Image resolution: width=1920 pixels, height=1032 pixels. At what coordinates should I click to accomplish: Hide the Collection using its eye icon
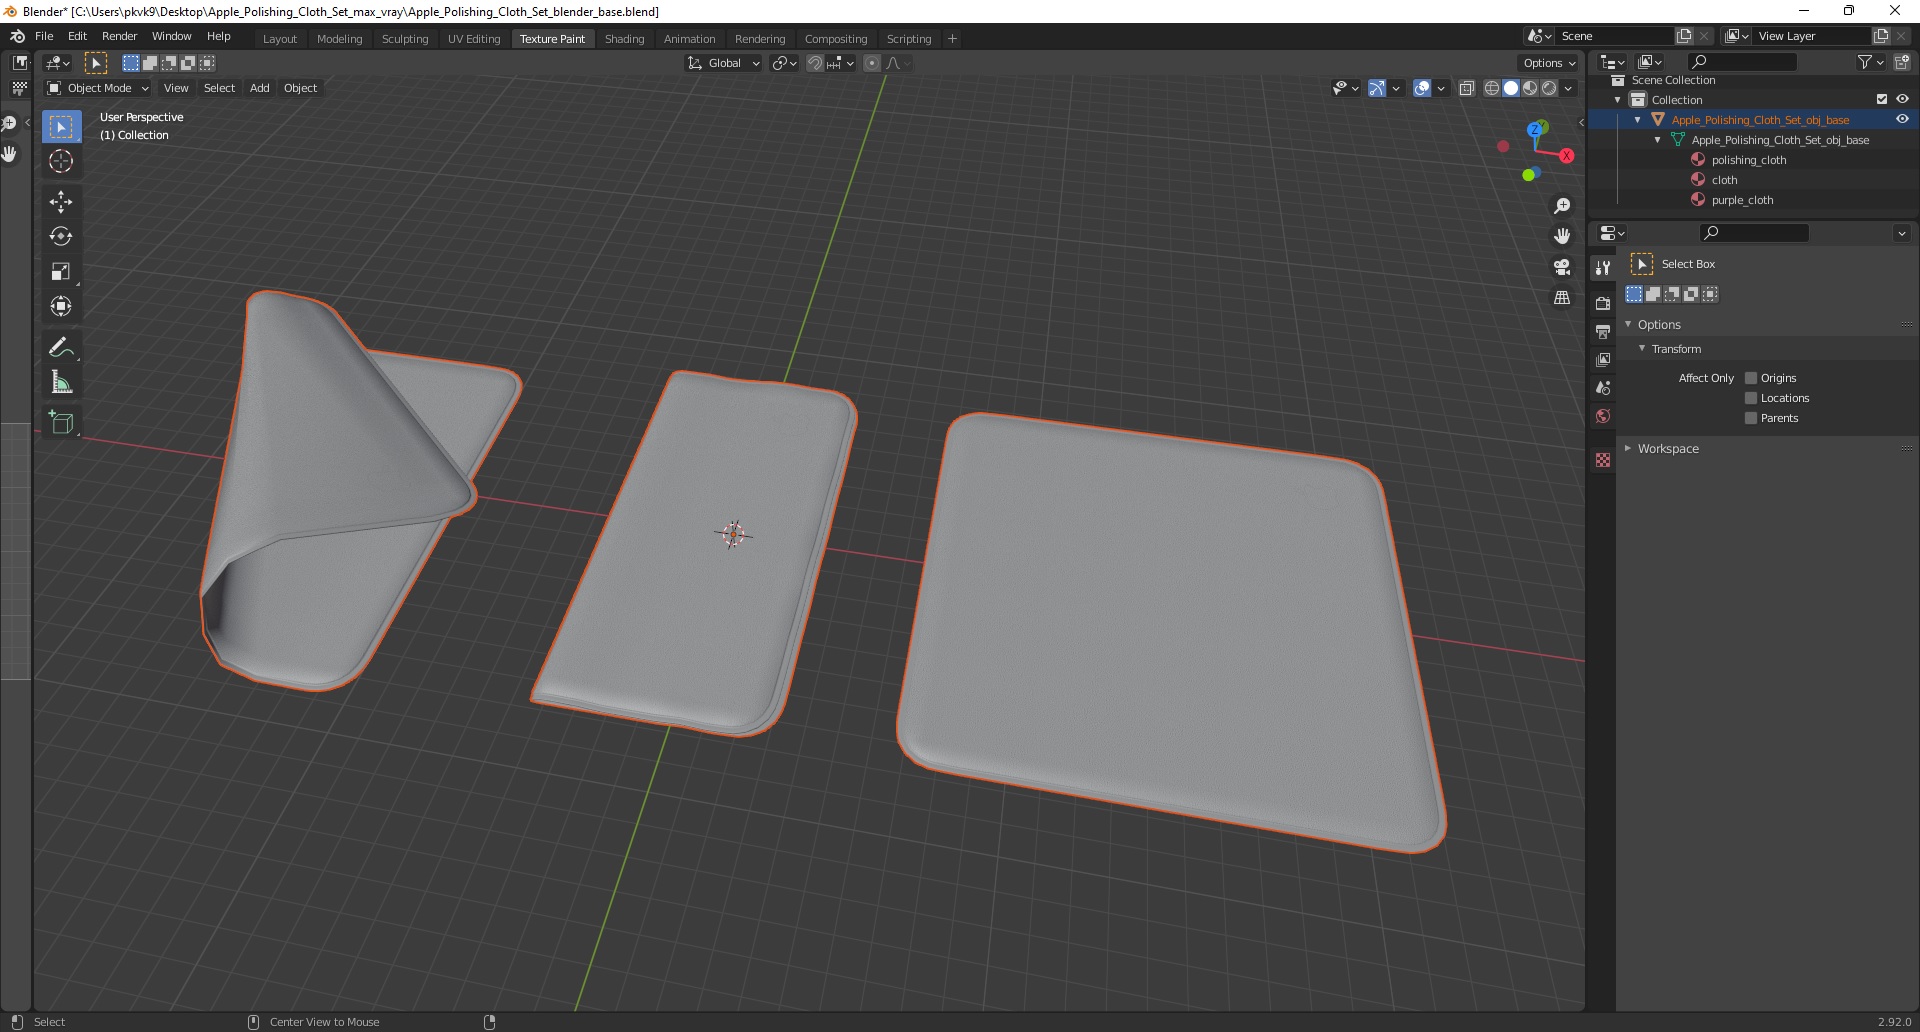1902,99
